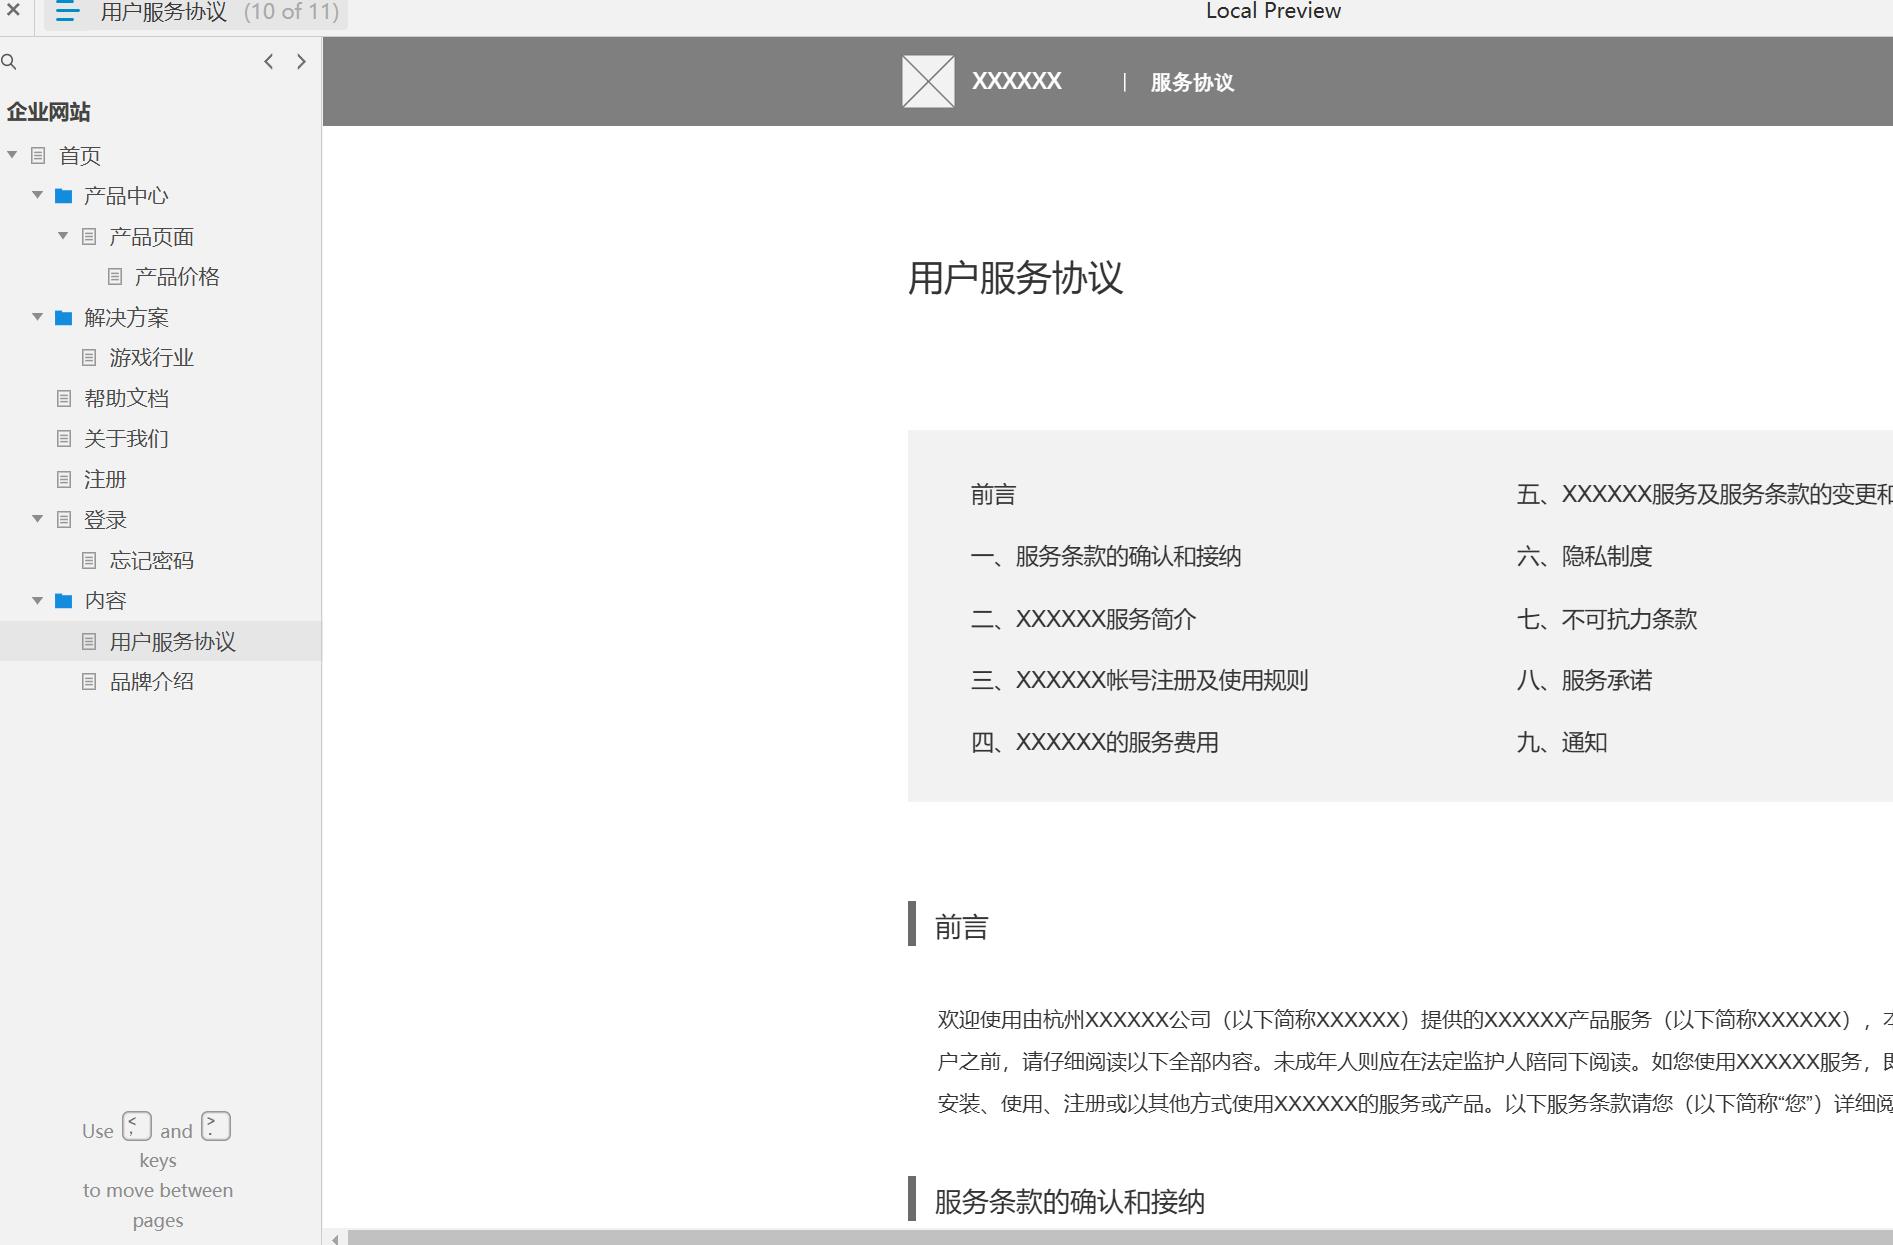This screenshot has width=1893, height=1245.
Task: Open the 游戏行业 page
Action: click(151, 358)
